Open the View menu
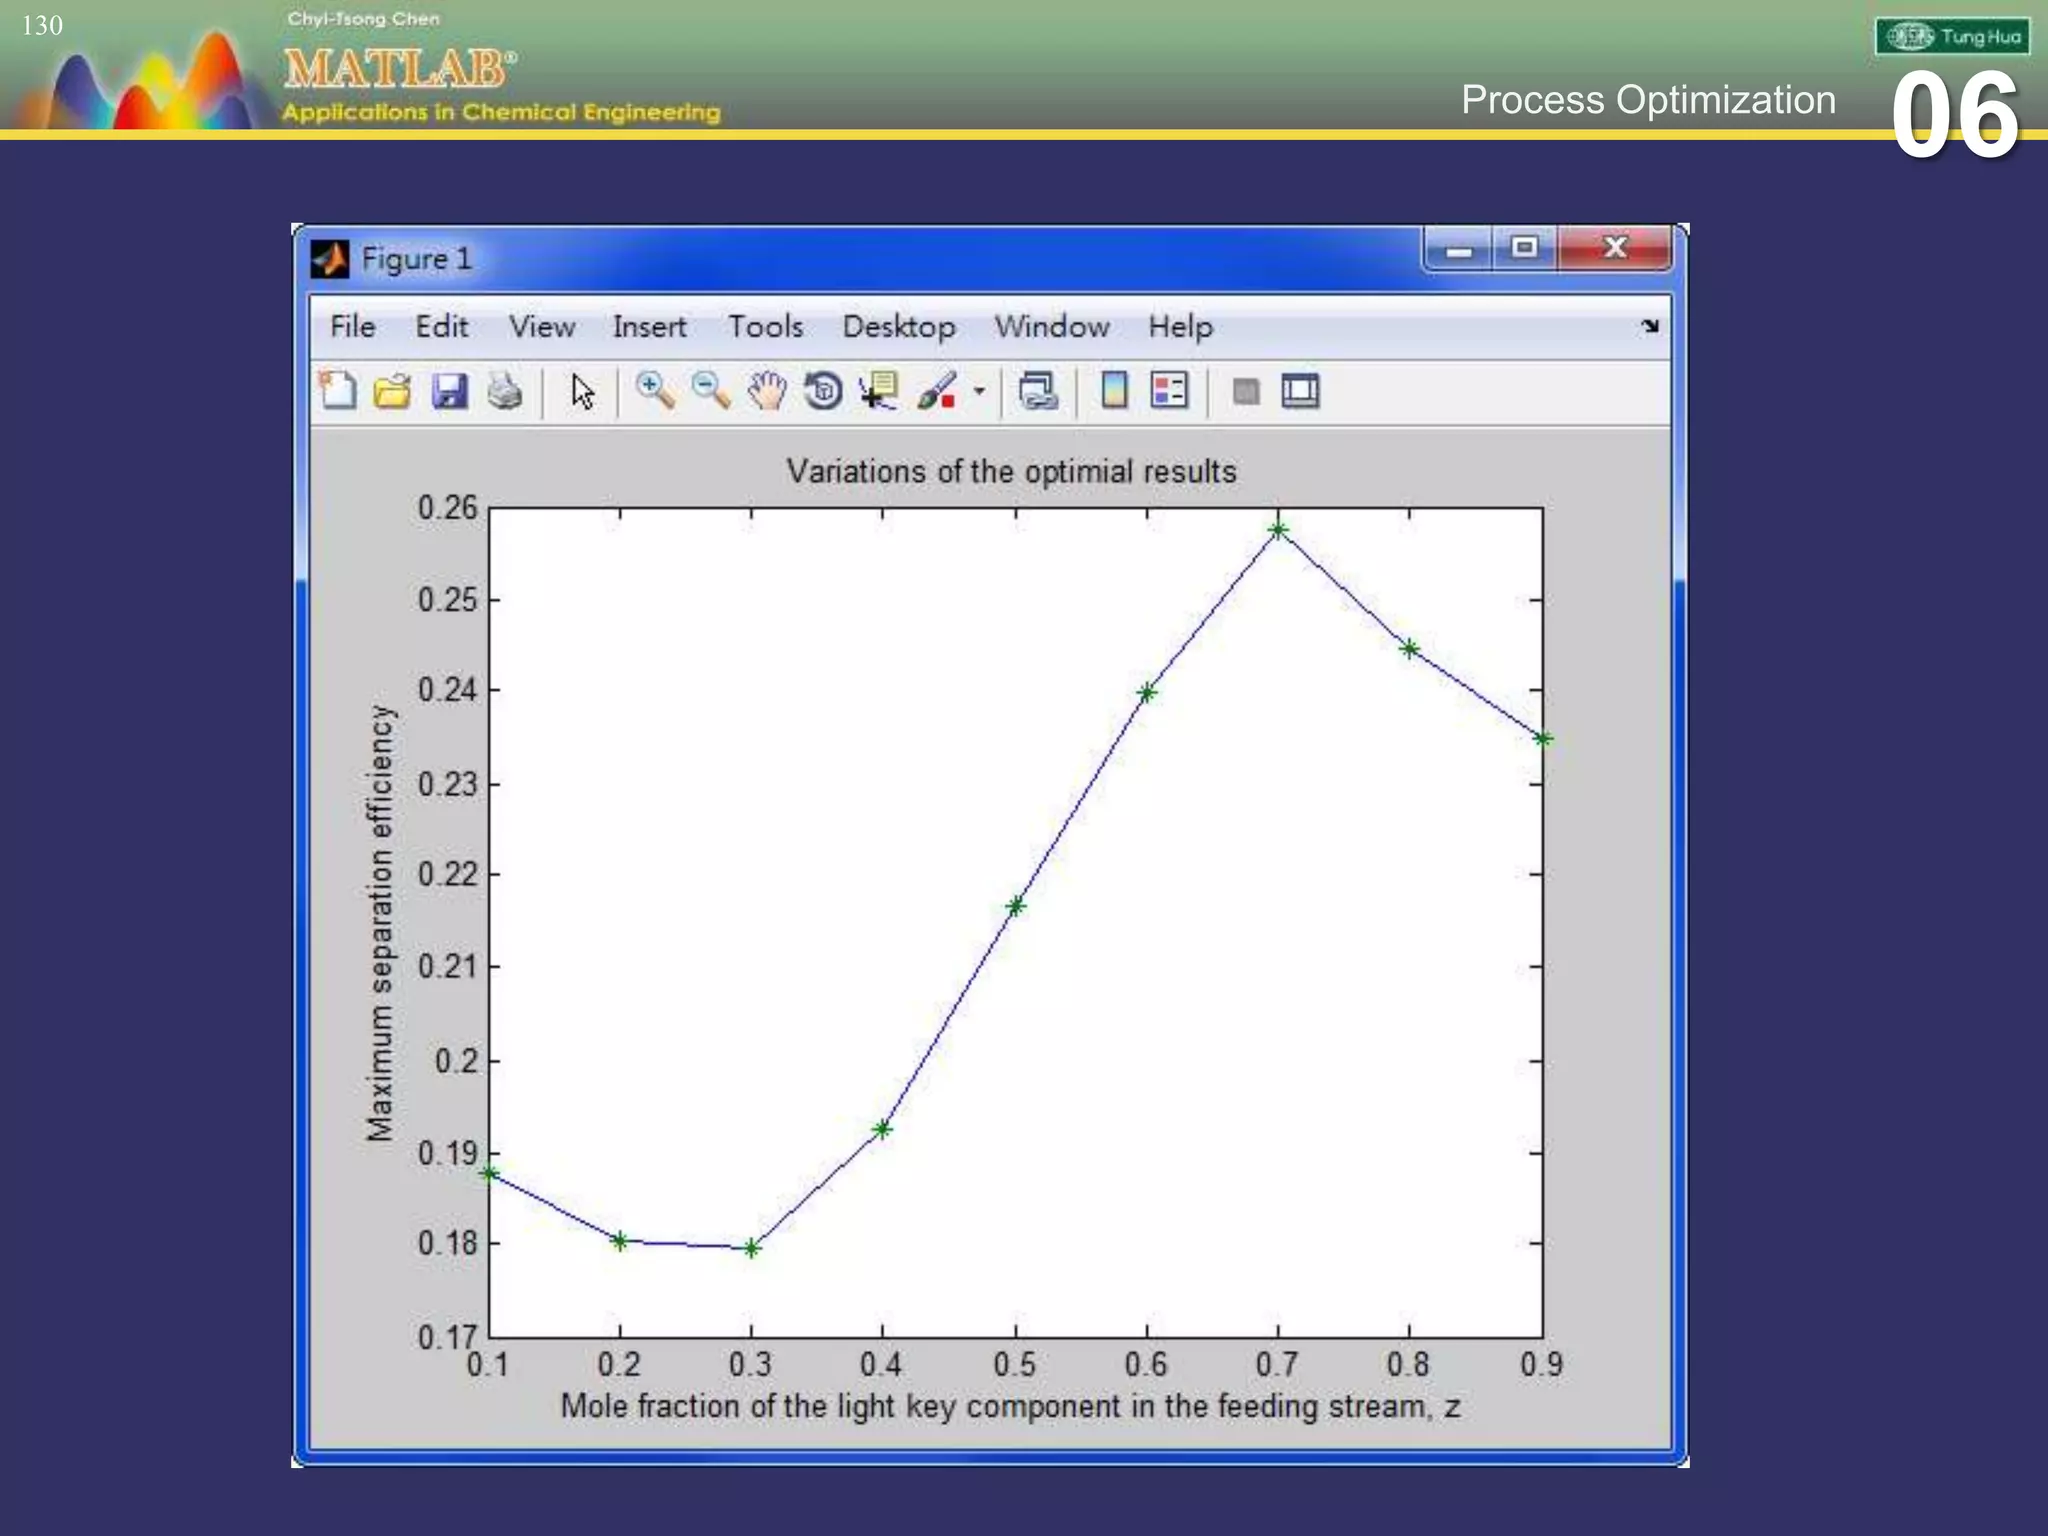 542,327
